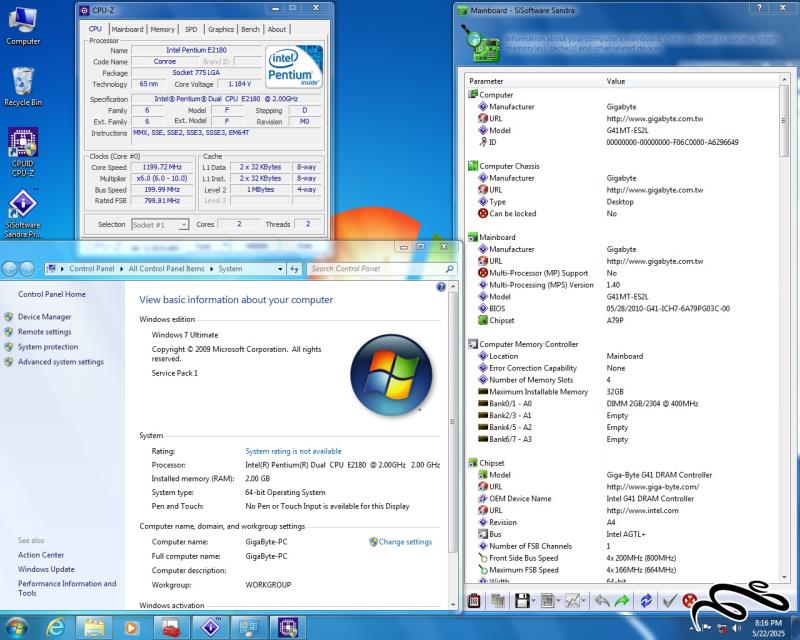
Task: Open Remote settings link
Action: (44, 332)
